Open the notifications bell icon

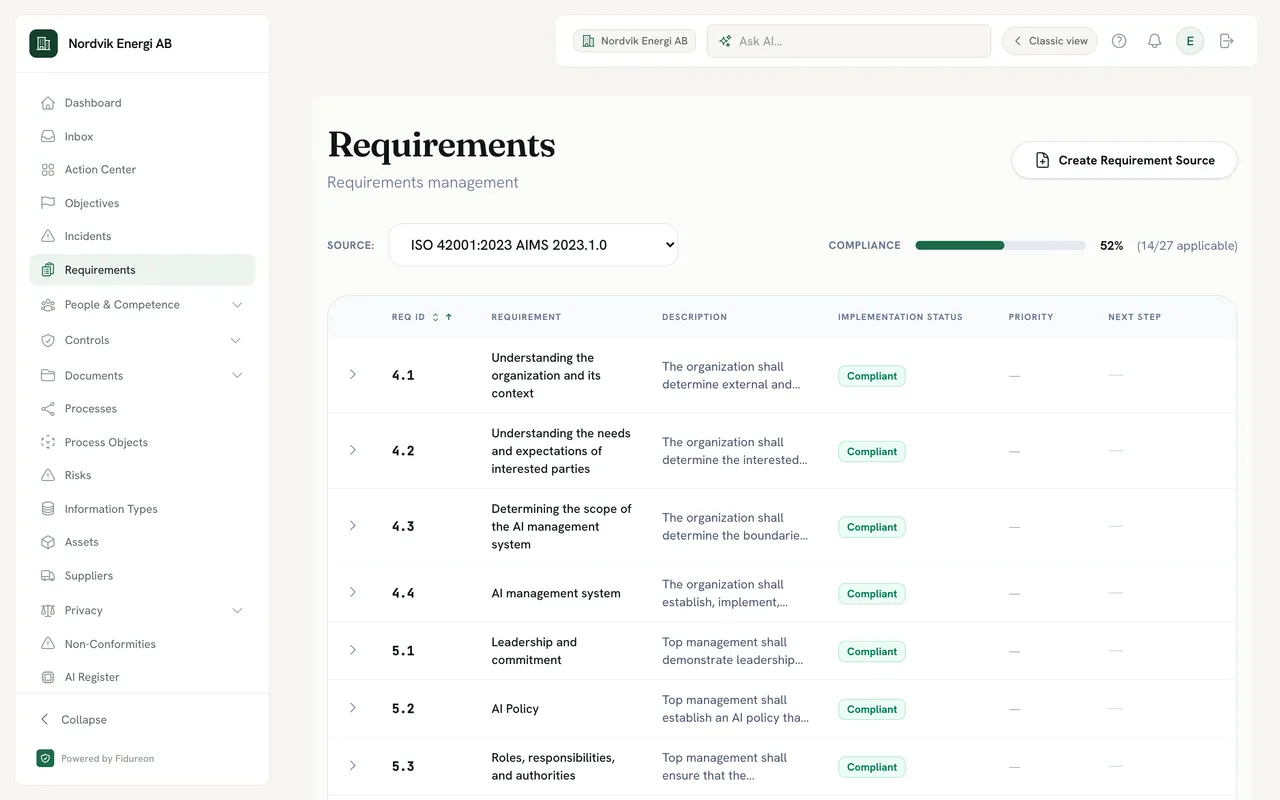(x=1154, y=41)
